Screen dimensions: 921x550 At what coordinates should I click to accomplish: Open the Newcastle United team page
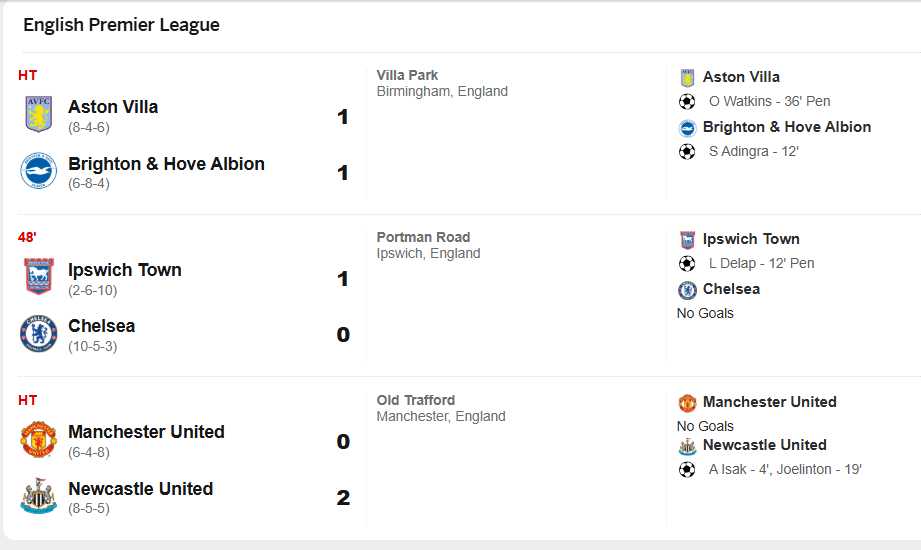[140, 489]
